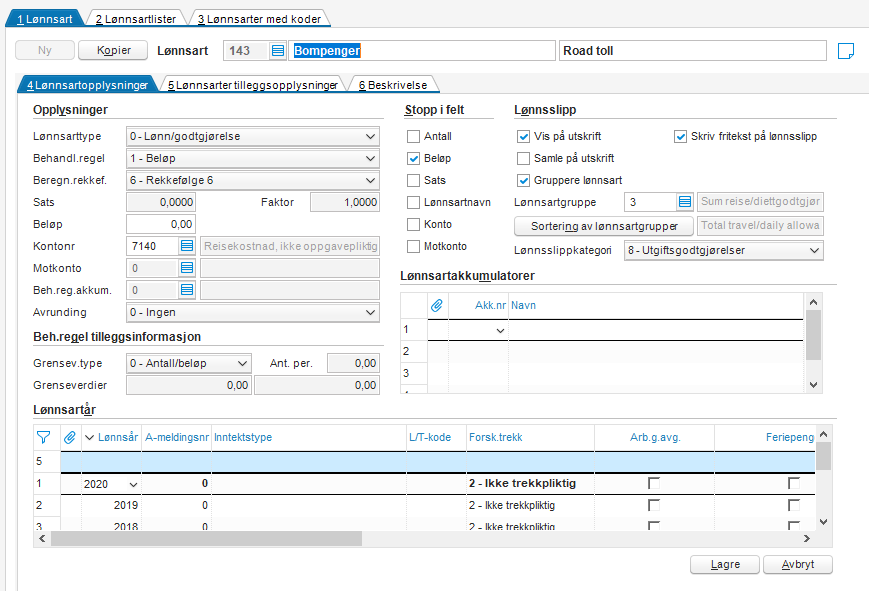Click the Kontonr 7140 field
This screenshot has height=591, width=869.
[x=153, y=246]
